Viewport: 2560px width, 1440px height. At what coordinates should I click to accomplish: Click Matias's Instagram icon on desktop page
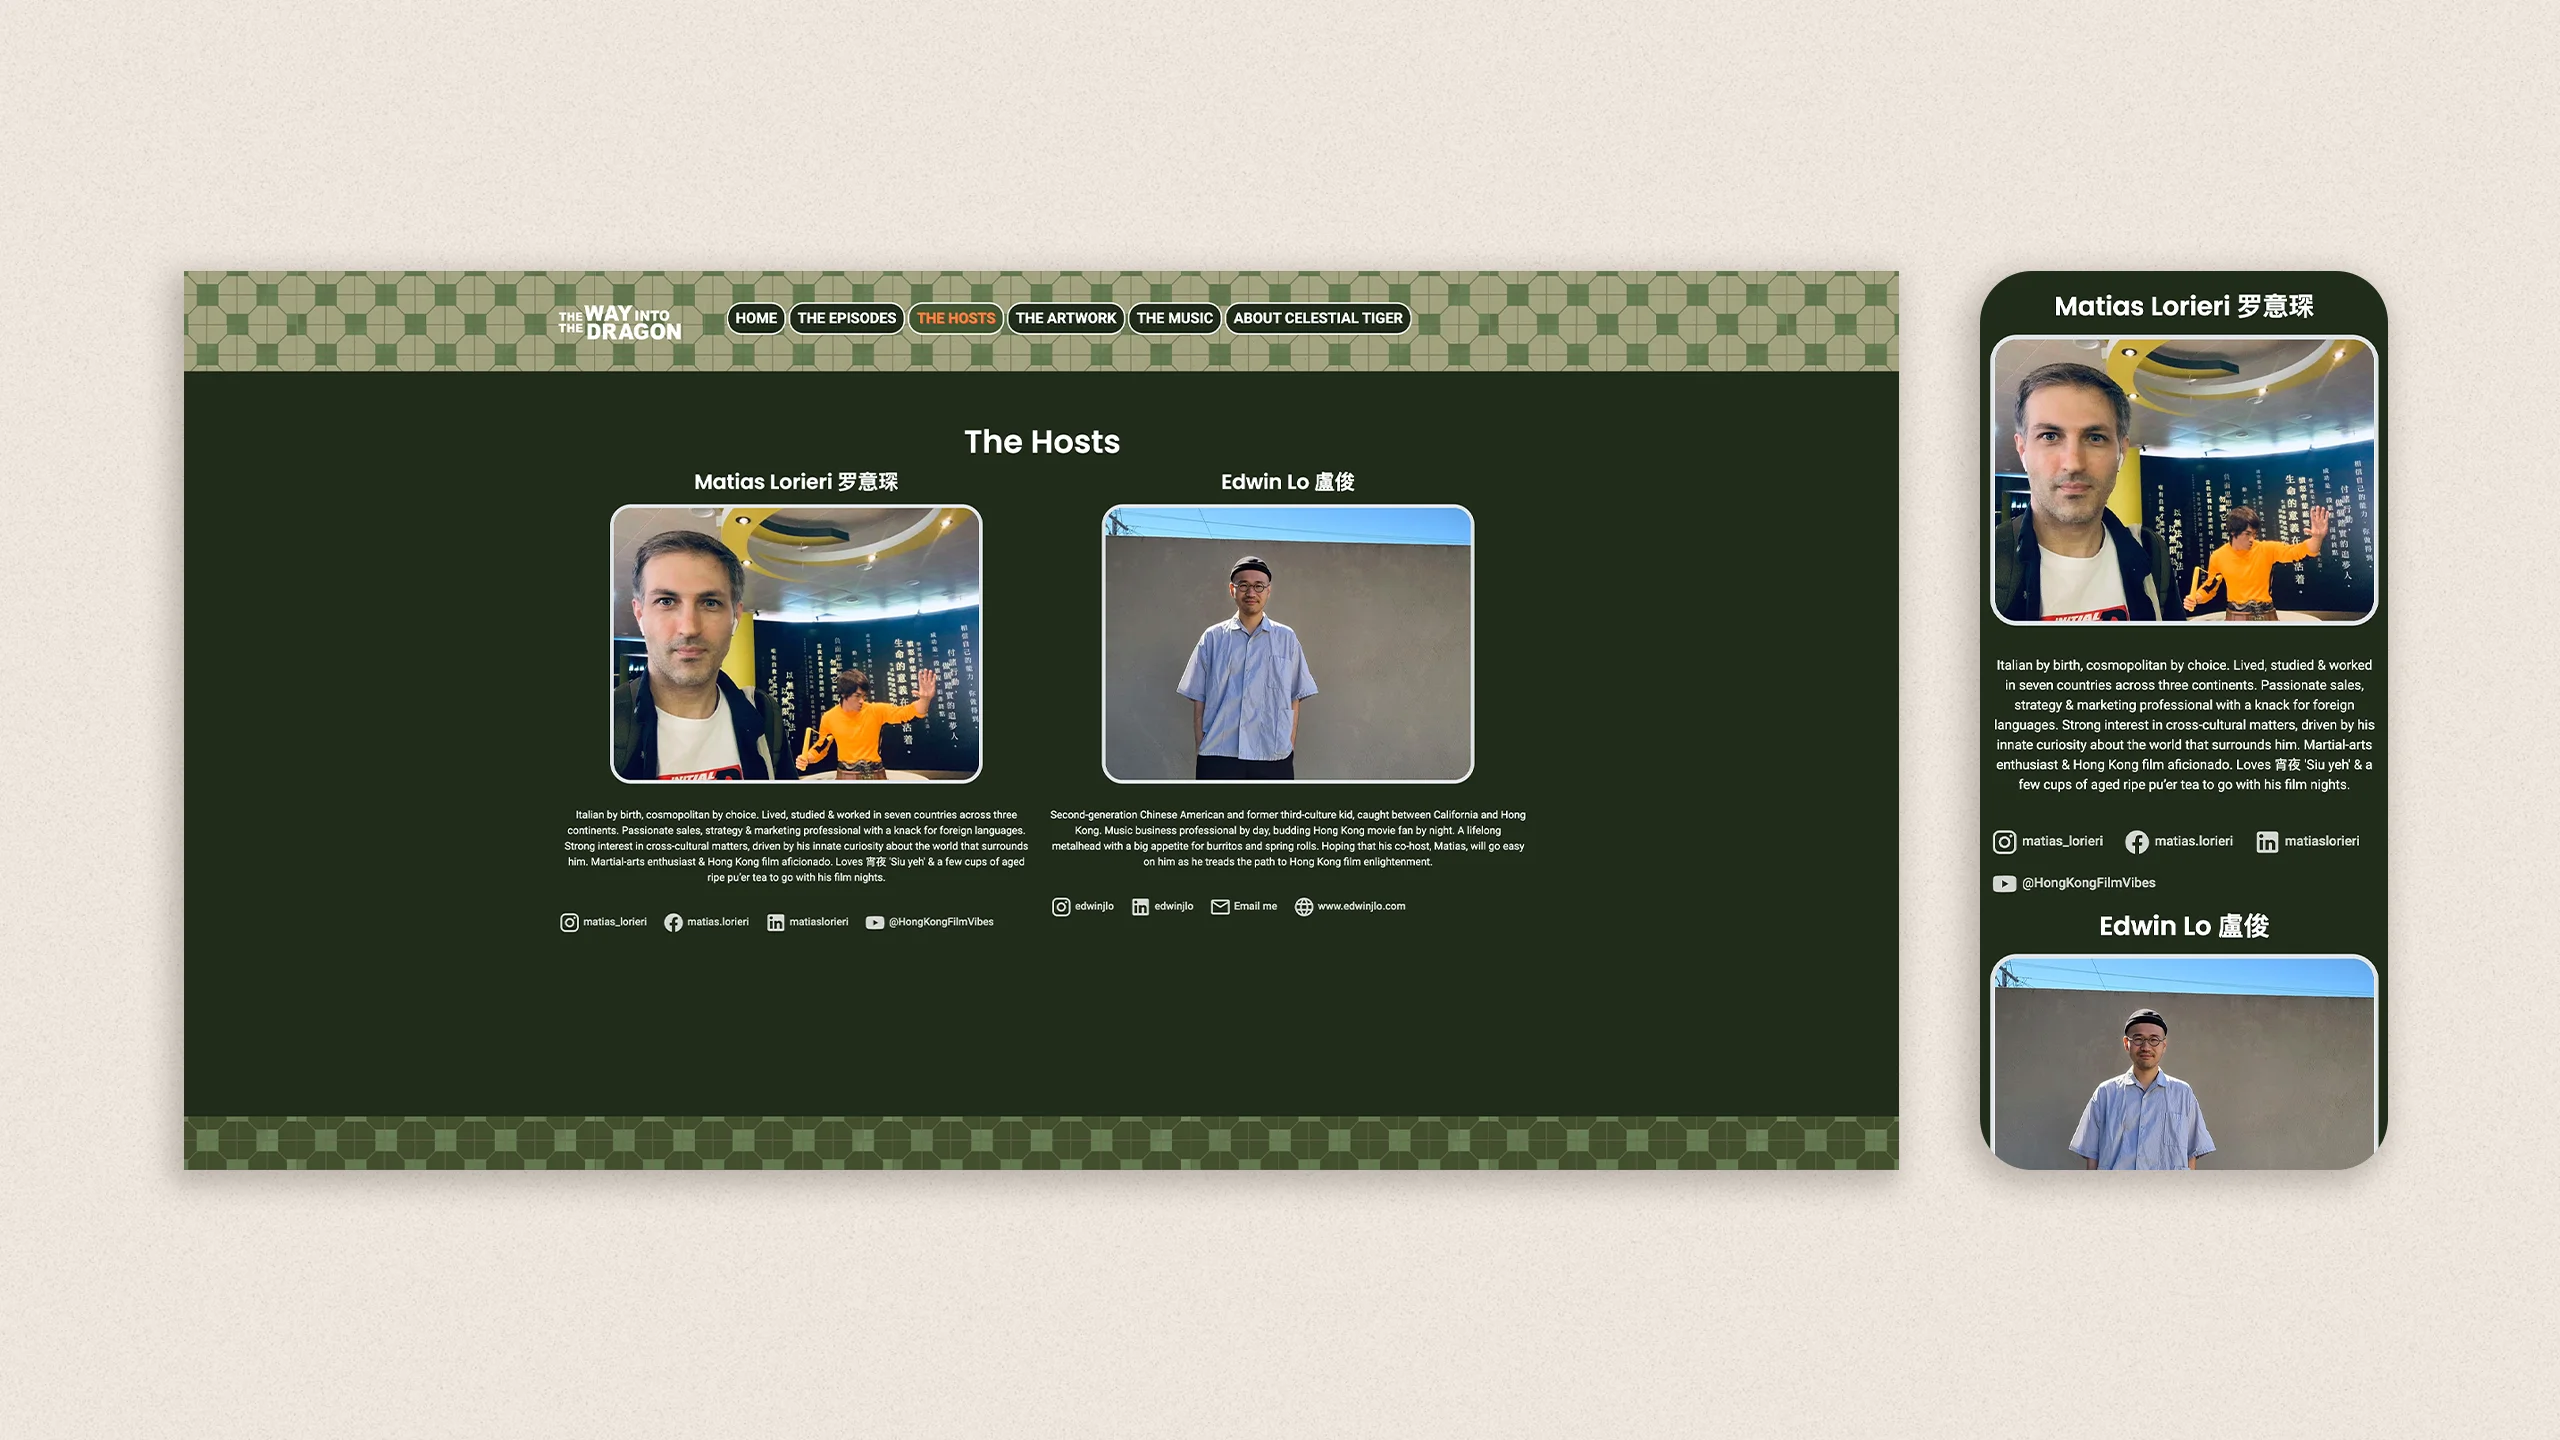pos(569,922)
